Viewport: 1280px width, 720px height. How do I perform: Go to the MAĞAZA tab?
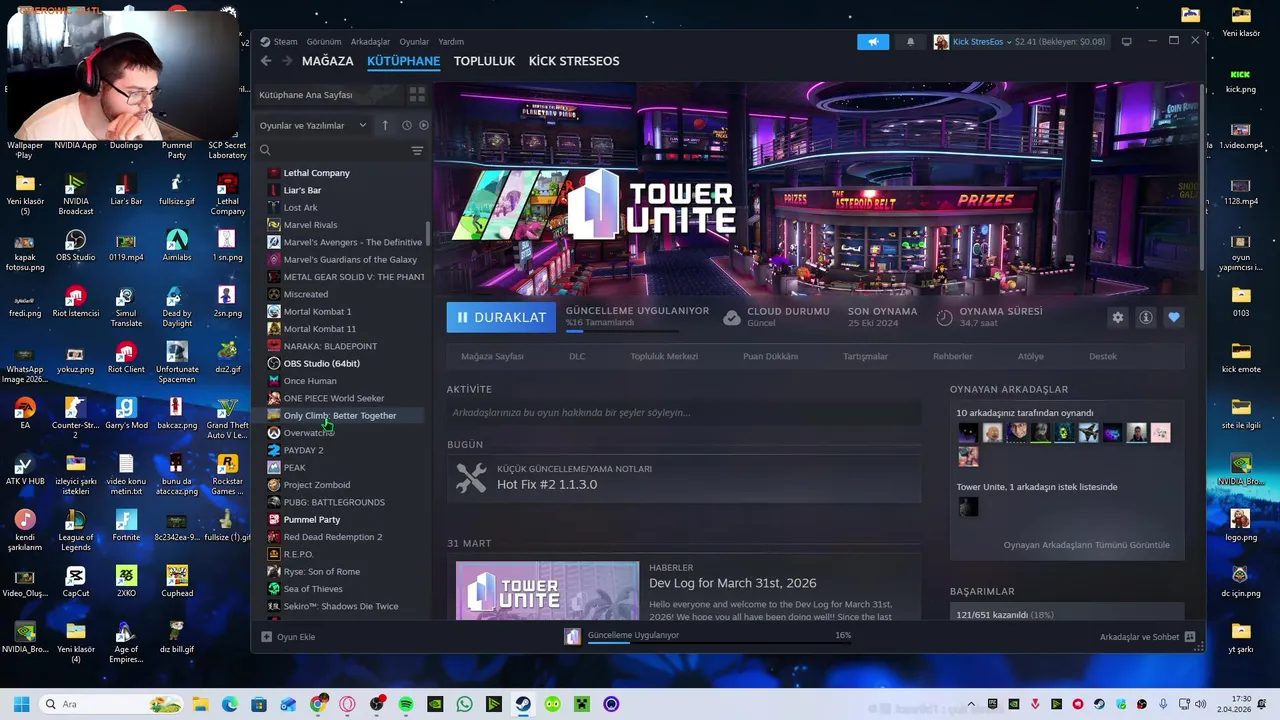pos(328,61)
